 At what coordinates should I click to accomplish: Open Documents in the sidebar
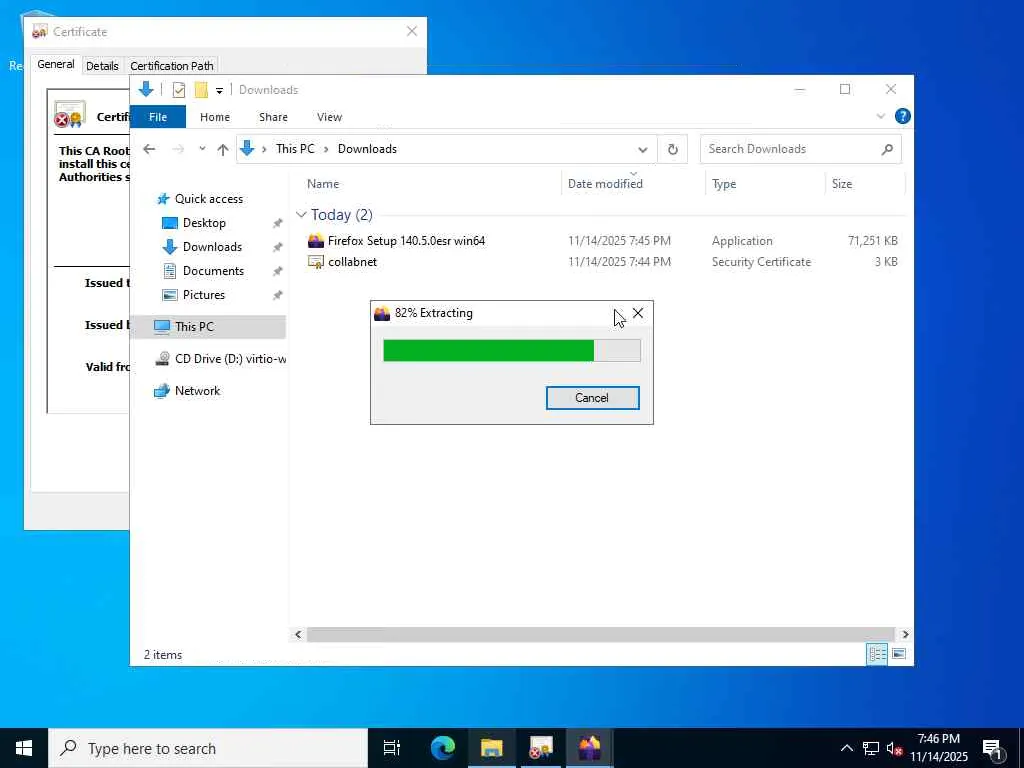click(x=213, y=271)
